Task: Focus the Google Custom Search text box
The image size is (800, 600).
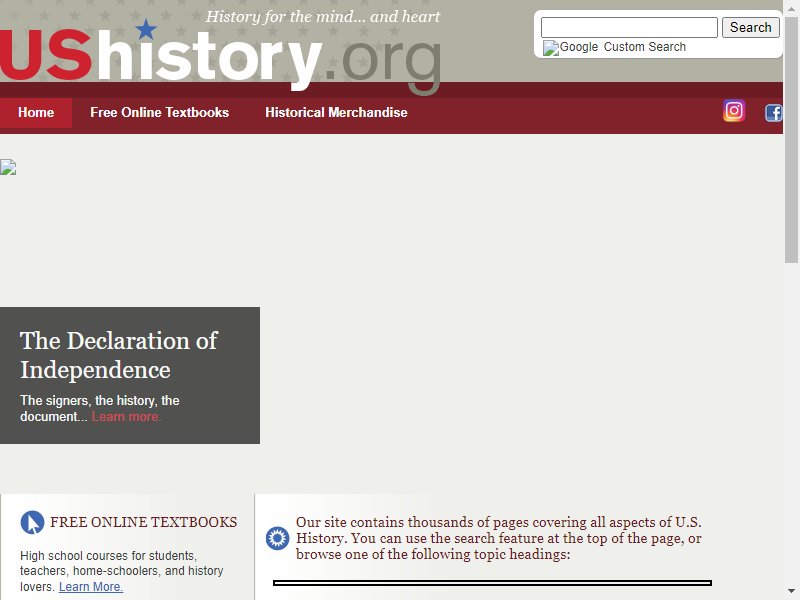Action: [x=629, y=28]
